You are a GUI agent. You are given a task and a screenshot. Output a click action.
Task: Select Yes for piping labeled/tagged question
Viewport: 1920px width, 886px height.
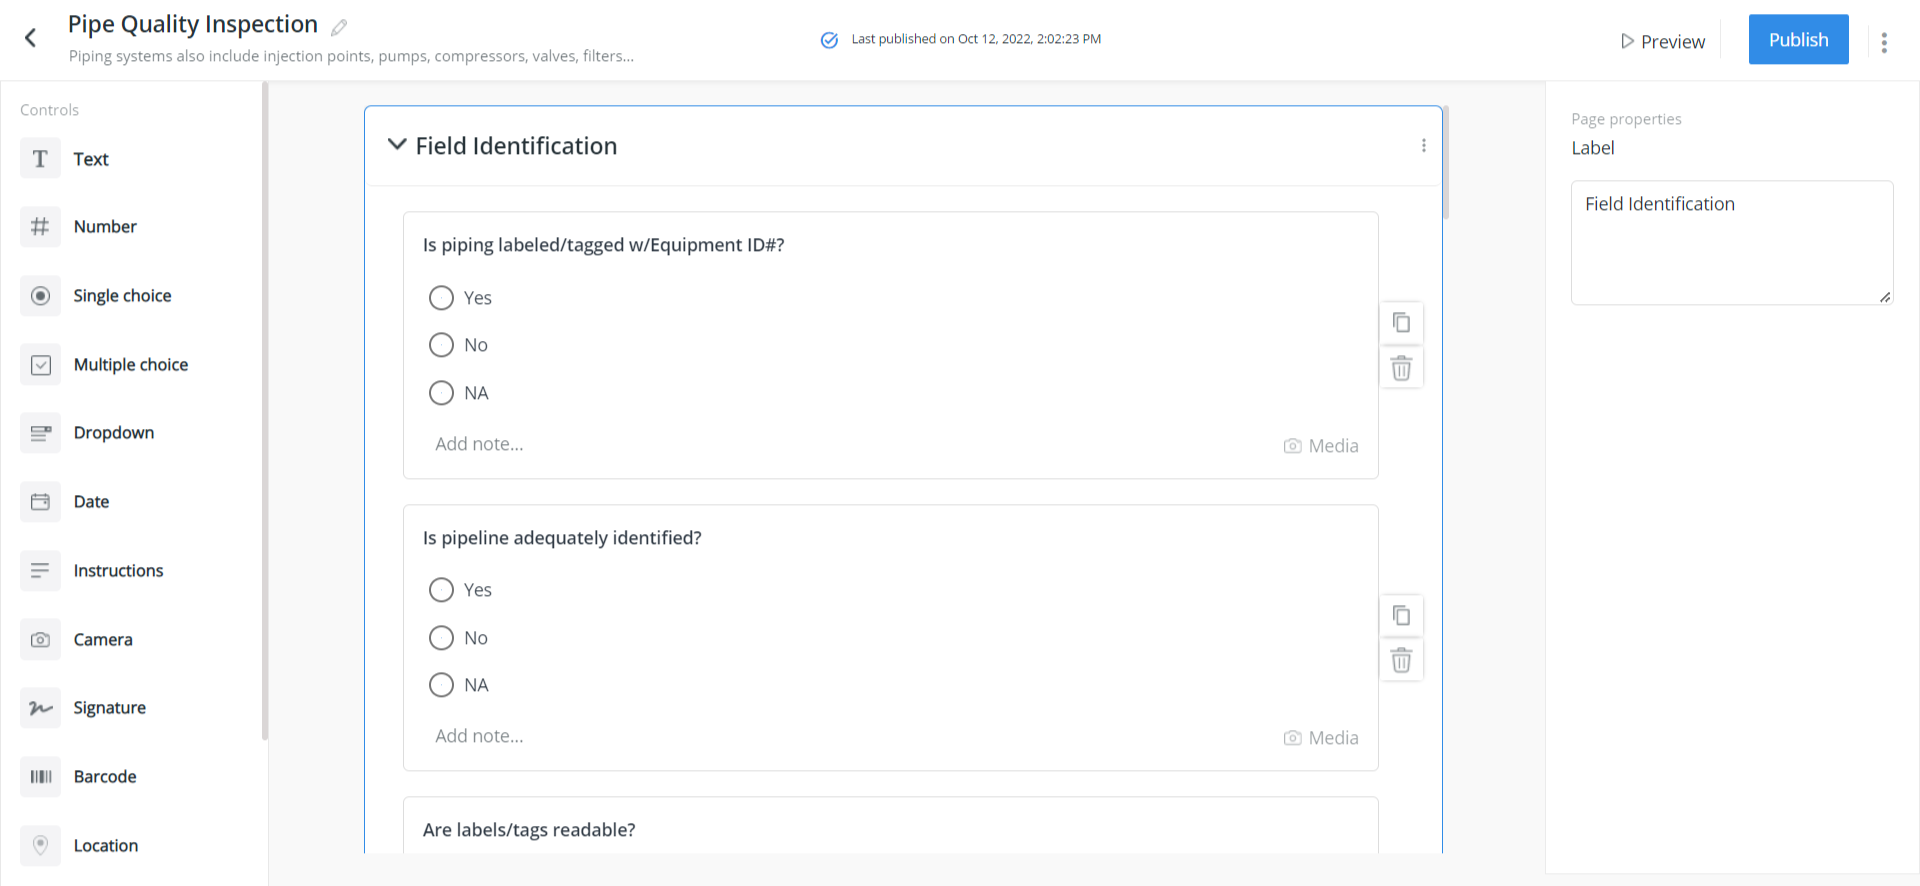coord(441,298)
